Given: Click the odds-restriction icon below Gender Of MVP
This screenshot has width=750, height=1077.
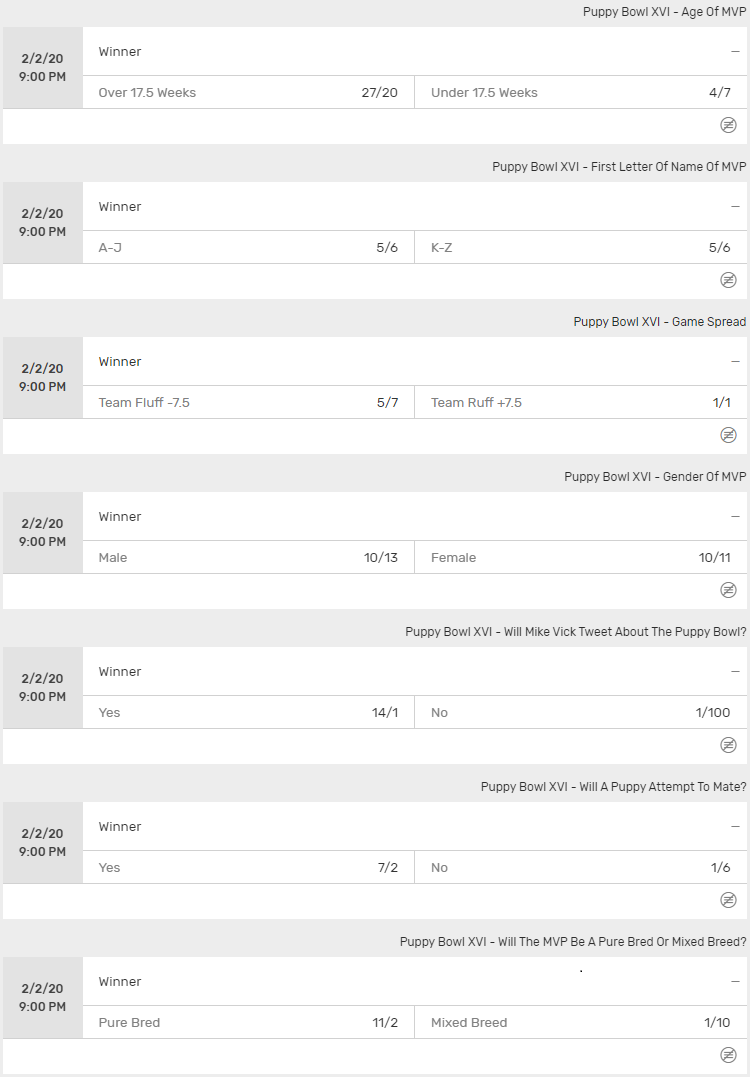Looking at the screenshot, I should 729,591.
